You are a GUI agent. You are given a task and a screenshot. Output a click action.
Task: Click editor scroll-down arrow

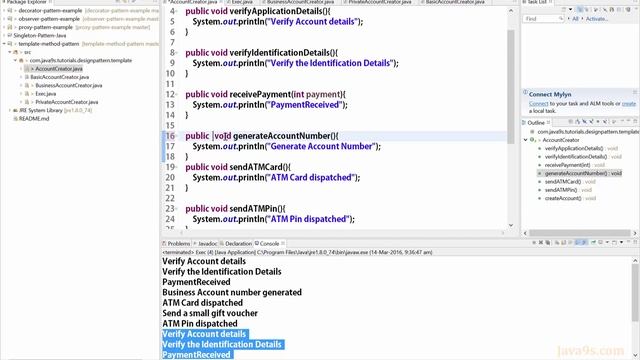click(x=511, y=225)
